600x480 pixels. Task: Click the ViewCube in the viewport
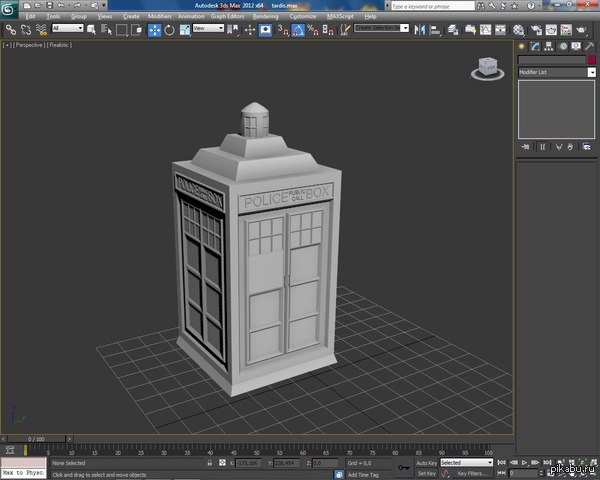[x=488, y=68]
